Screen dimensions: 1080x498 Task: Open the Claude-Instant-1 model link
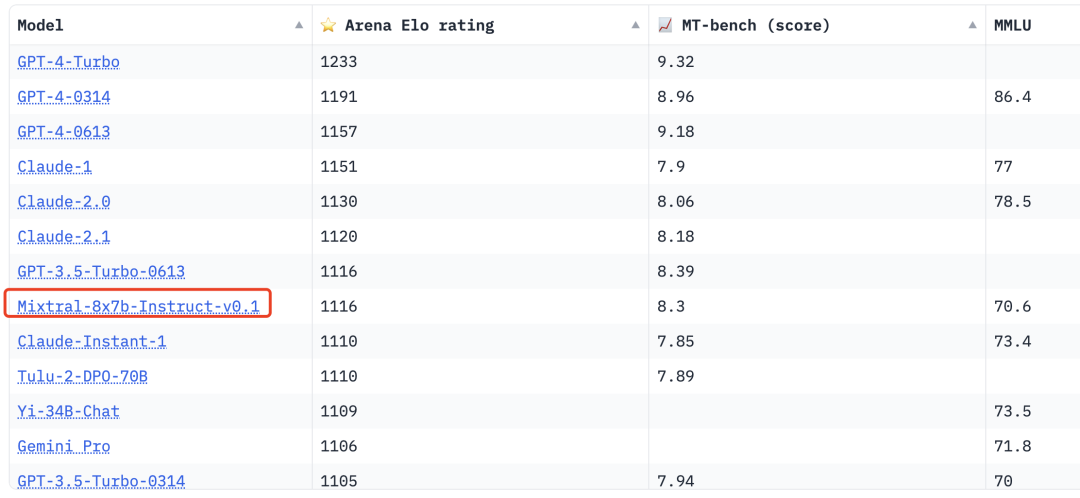[x=92, y=342]
